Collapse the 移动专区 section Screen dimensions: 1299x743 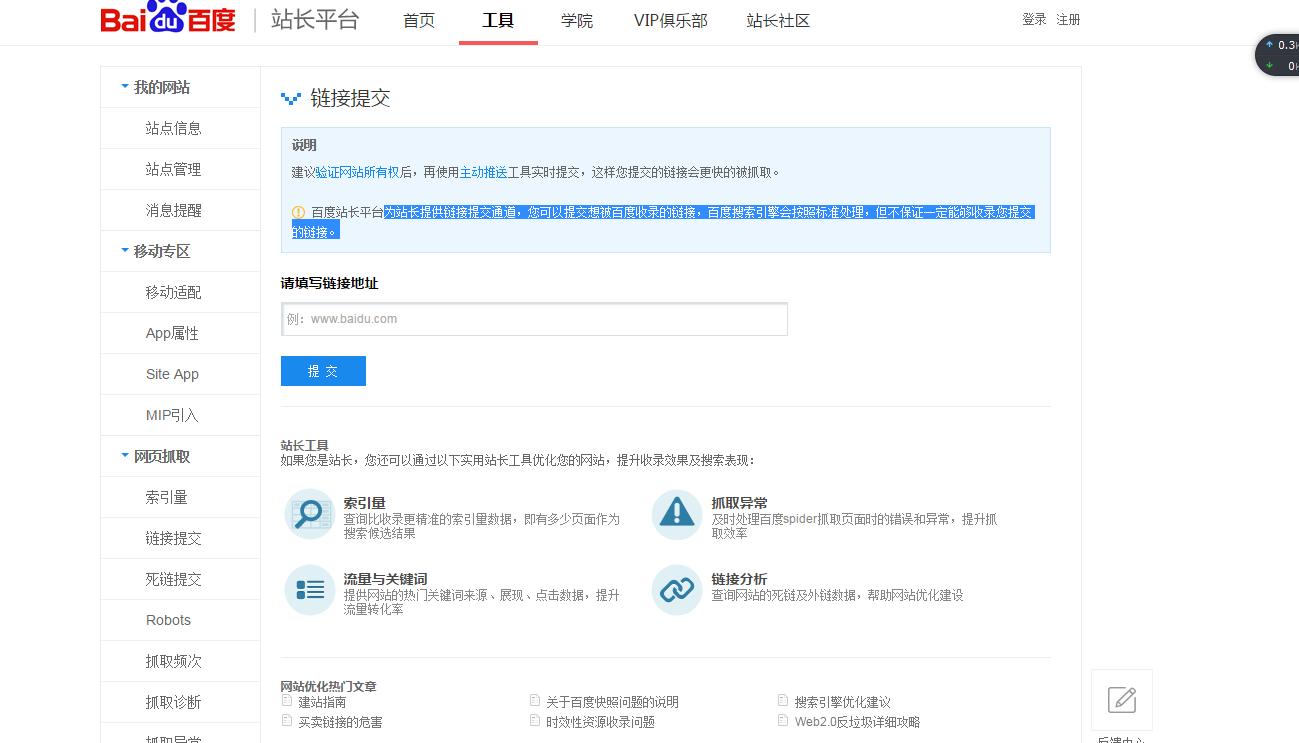tap(125, 251)
